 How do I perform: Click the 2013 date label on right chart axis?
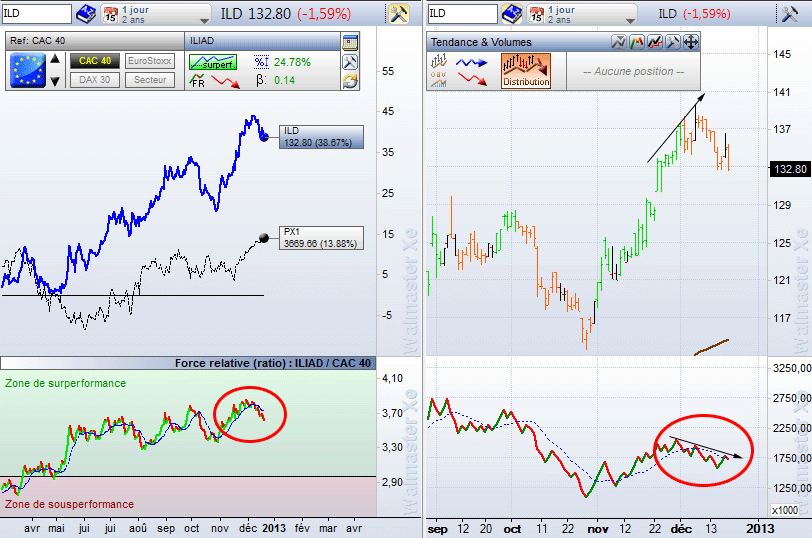pyautogui.click(x=760, y=529)
